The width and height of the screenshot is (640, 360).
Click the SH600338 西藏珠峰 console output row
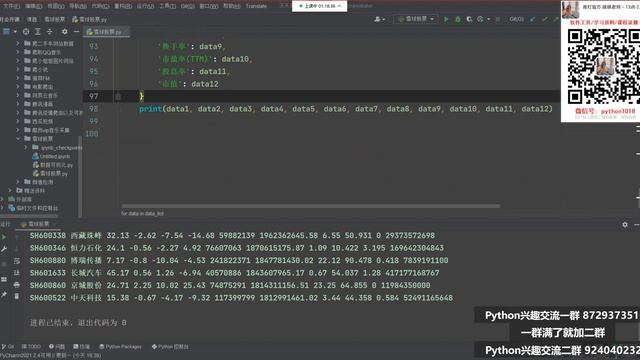[232, 236]
